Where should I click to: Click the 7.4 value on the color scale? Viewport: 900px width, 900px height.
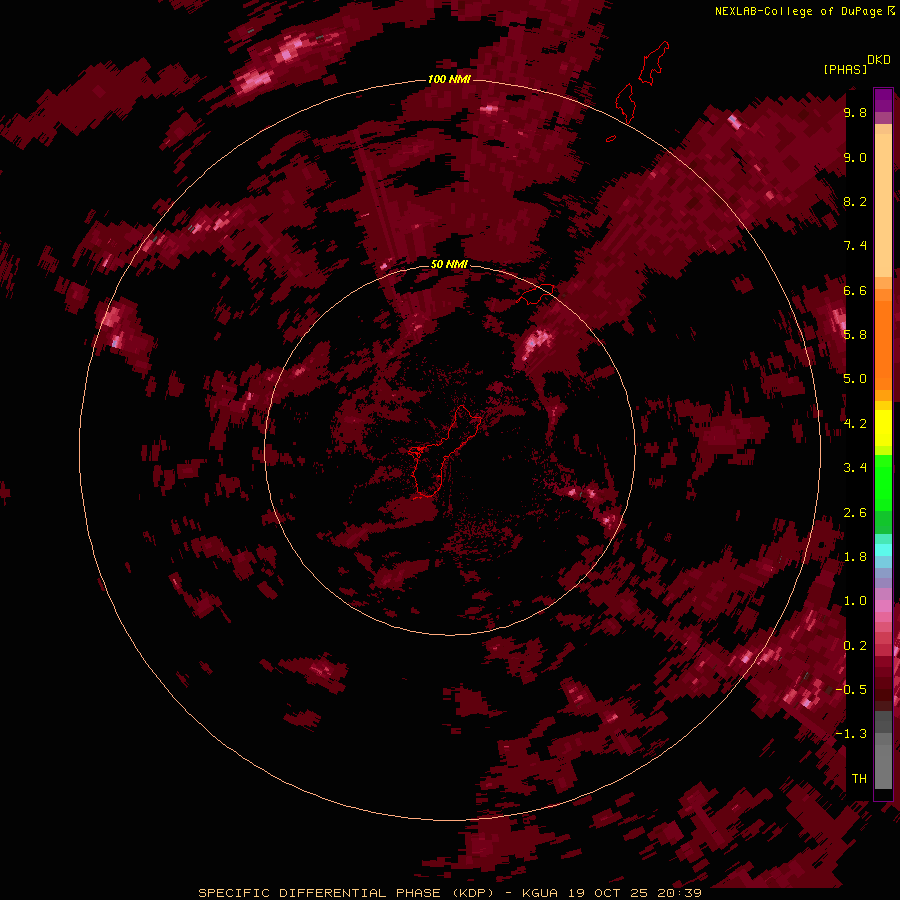coord(855,246)
